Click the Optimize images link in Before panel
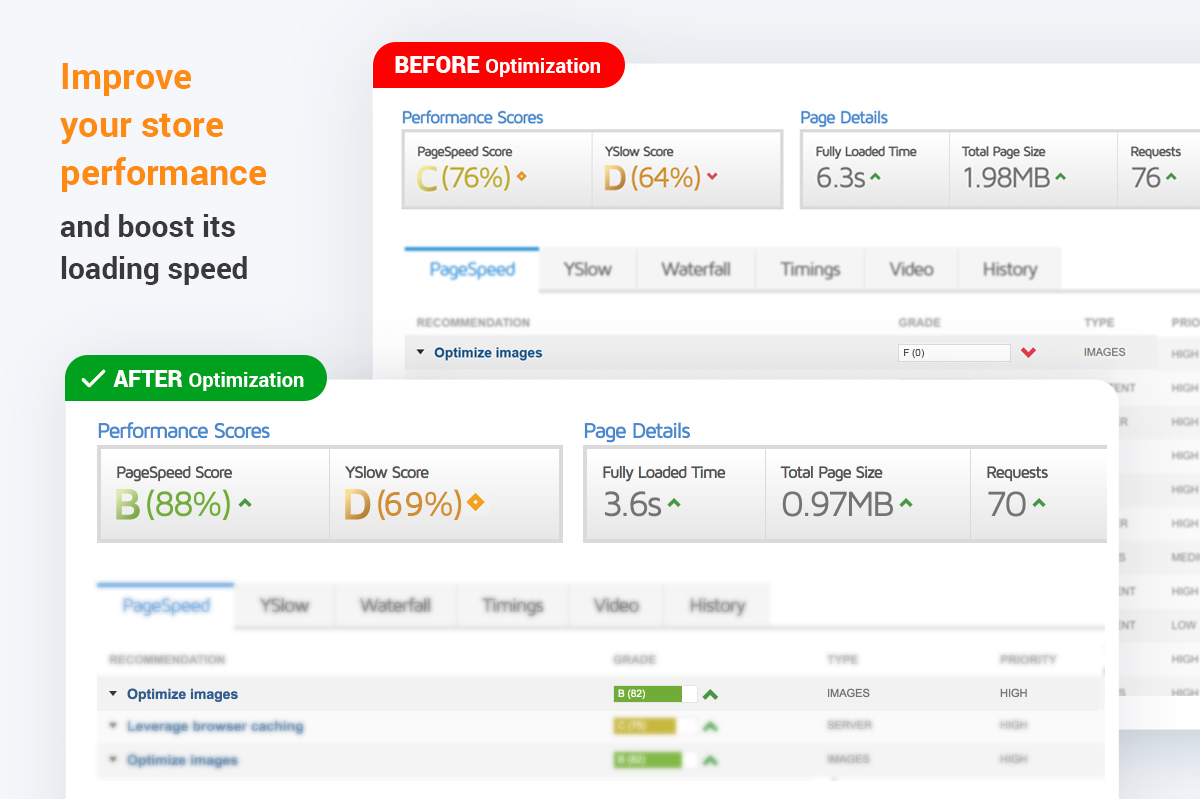Image resolution: width=1200 pixels, height=799 pixels. pos(488,353)
